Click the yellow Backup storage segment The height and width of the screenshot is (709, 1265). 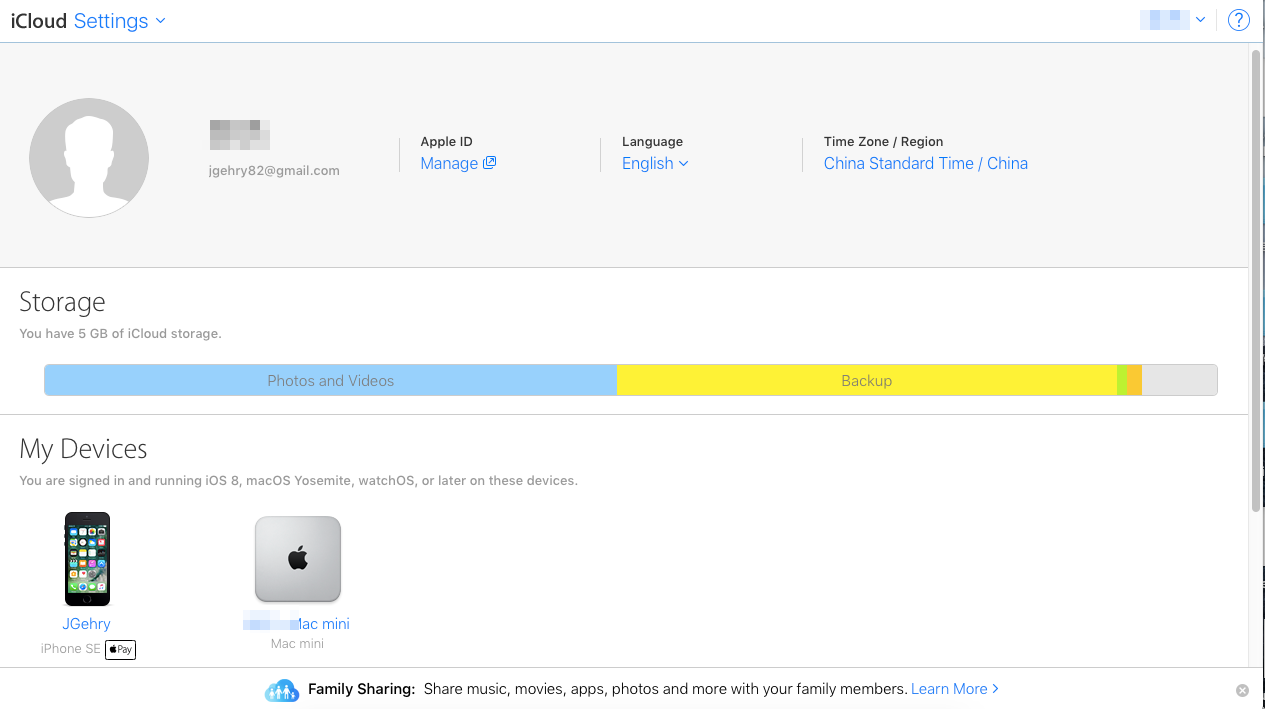[x=866, y=380]
